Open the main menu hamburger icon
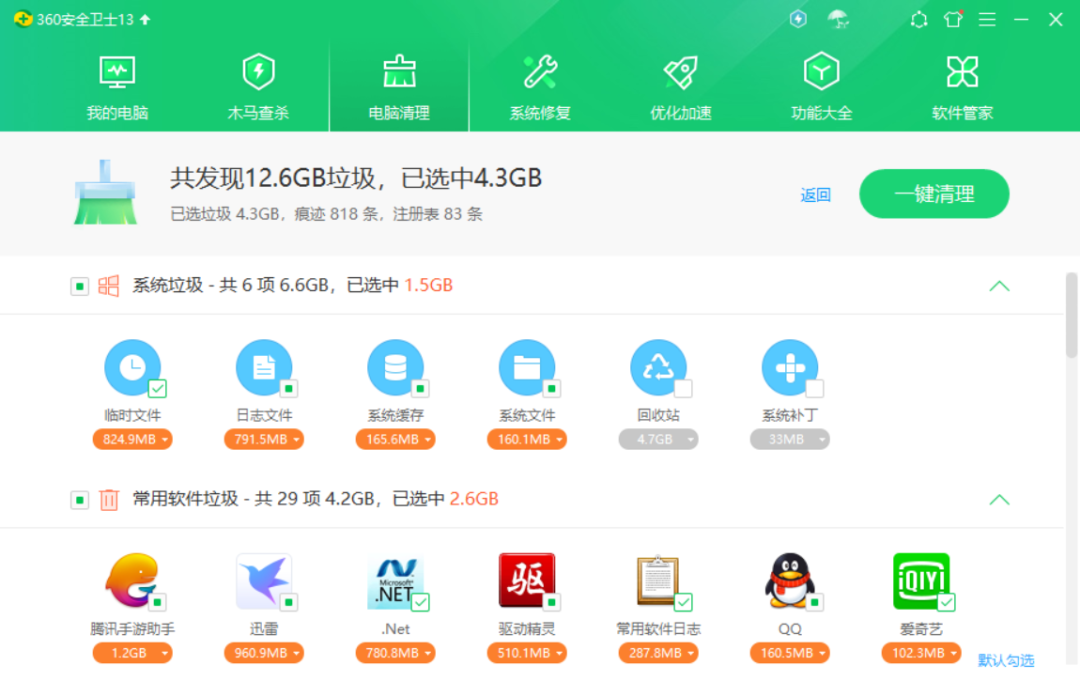The image size is (1080, 681). 987,19
